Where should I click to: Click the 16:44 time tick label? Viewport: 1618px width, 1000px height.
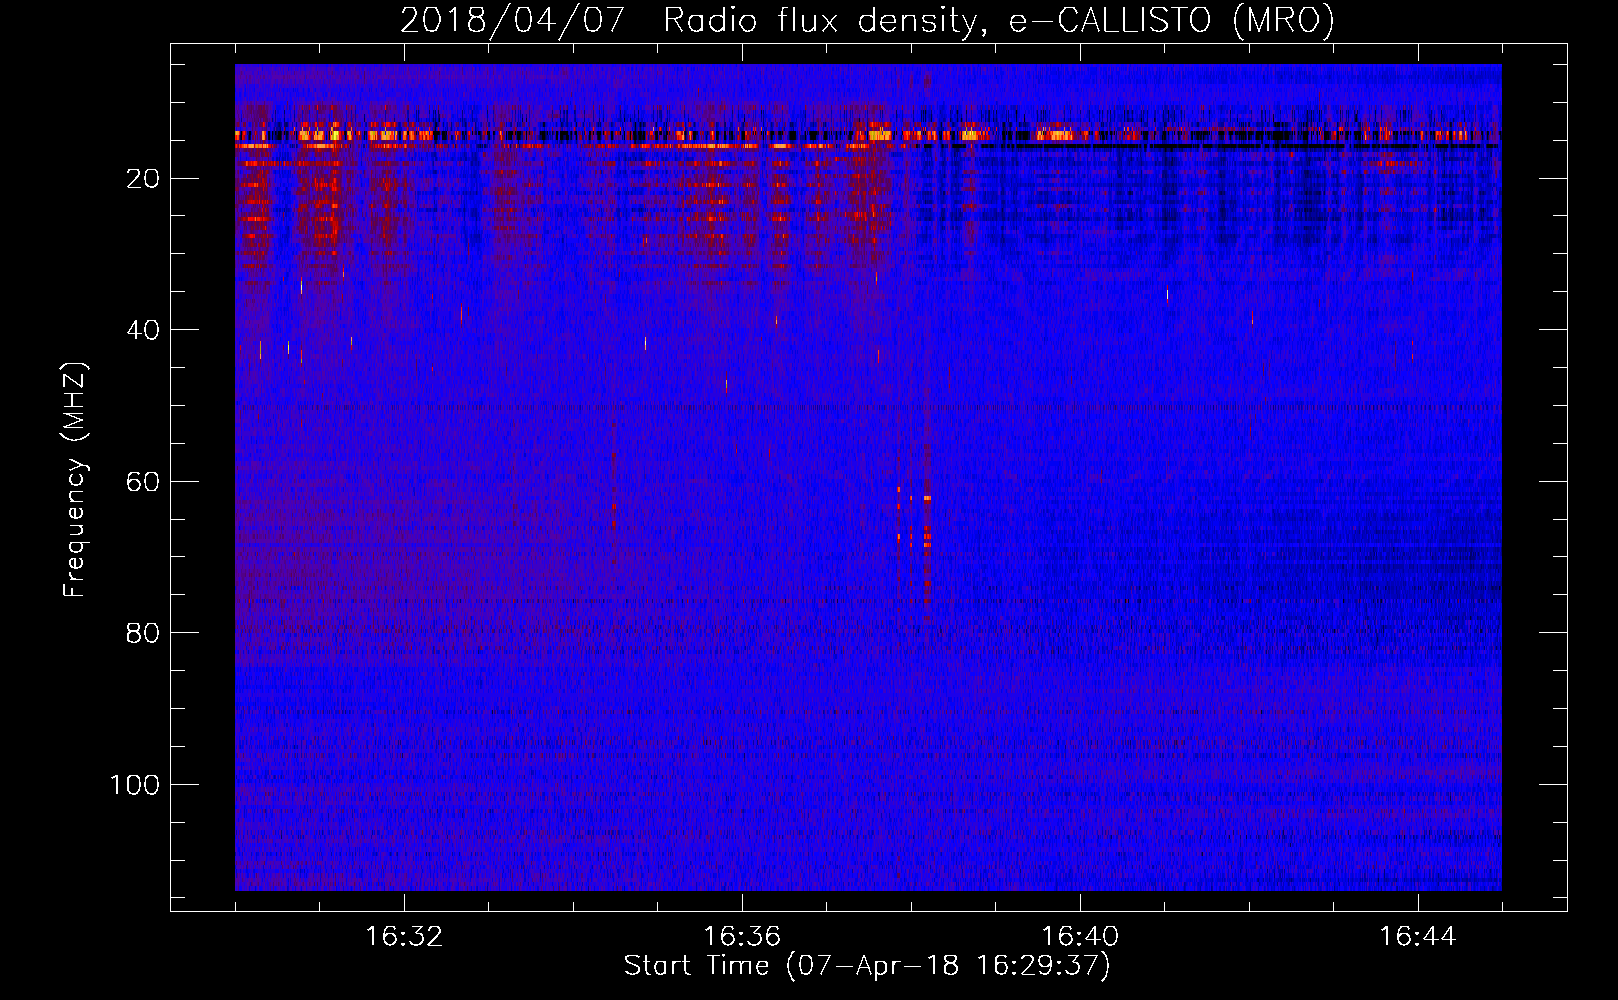click(x=1418, y=937)
